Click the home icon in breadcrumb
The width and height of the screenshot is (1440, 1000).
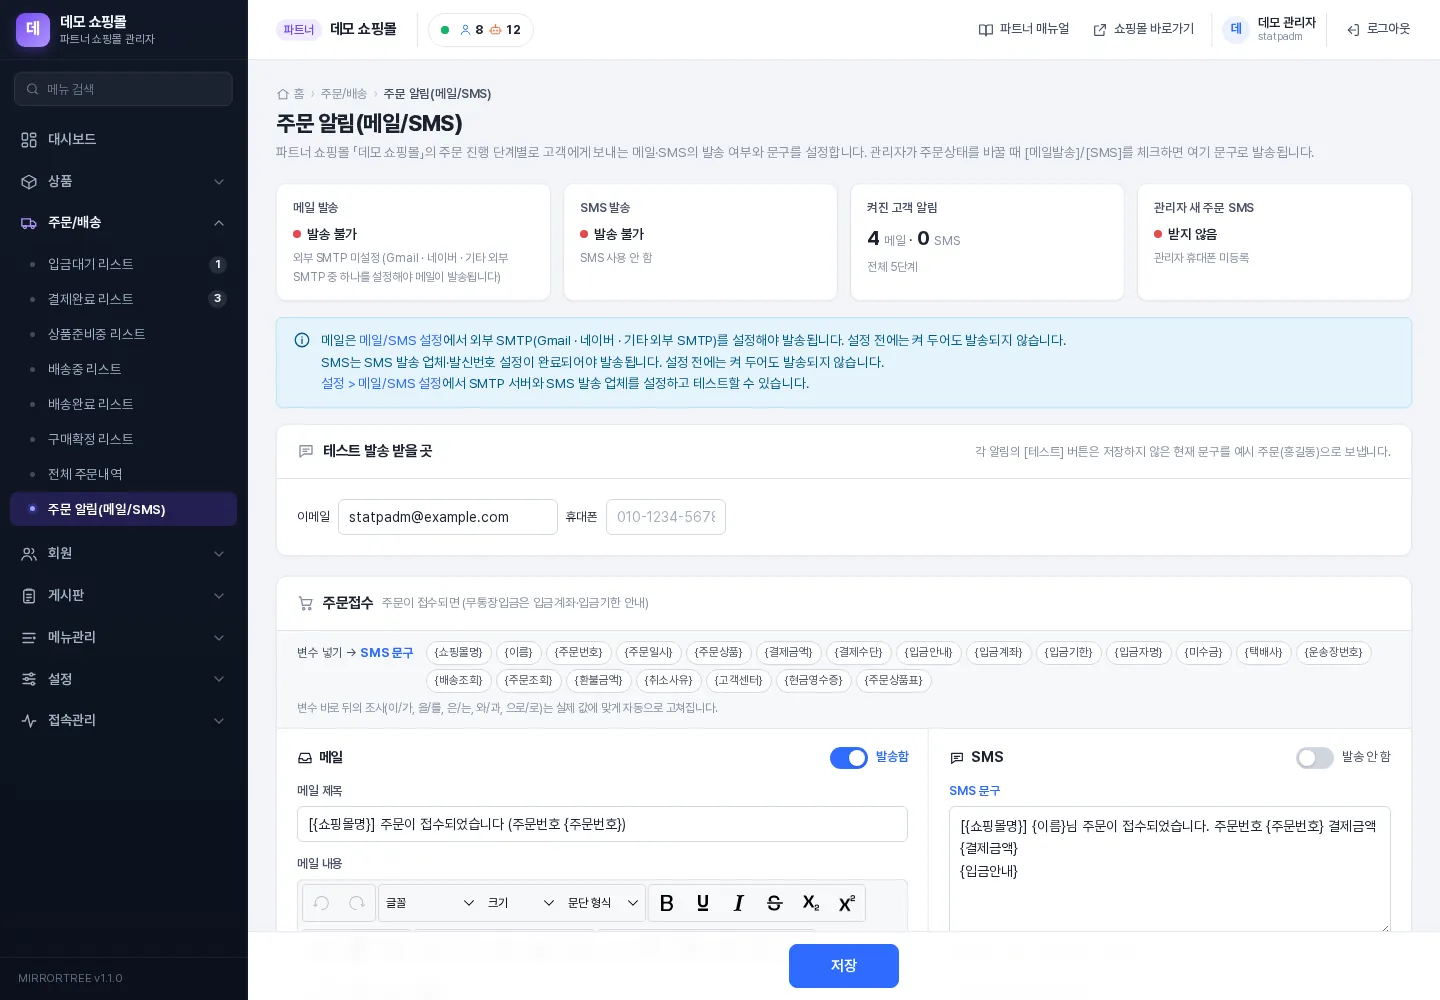coord(283,94)
